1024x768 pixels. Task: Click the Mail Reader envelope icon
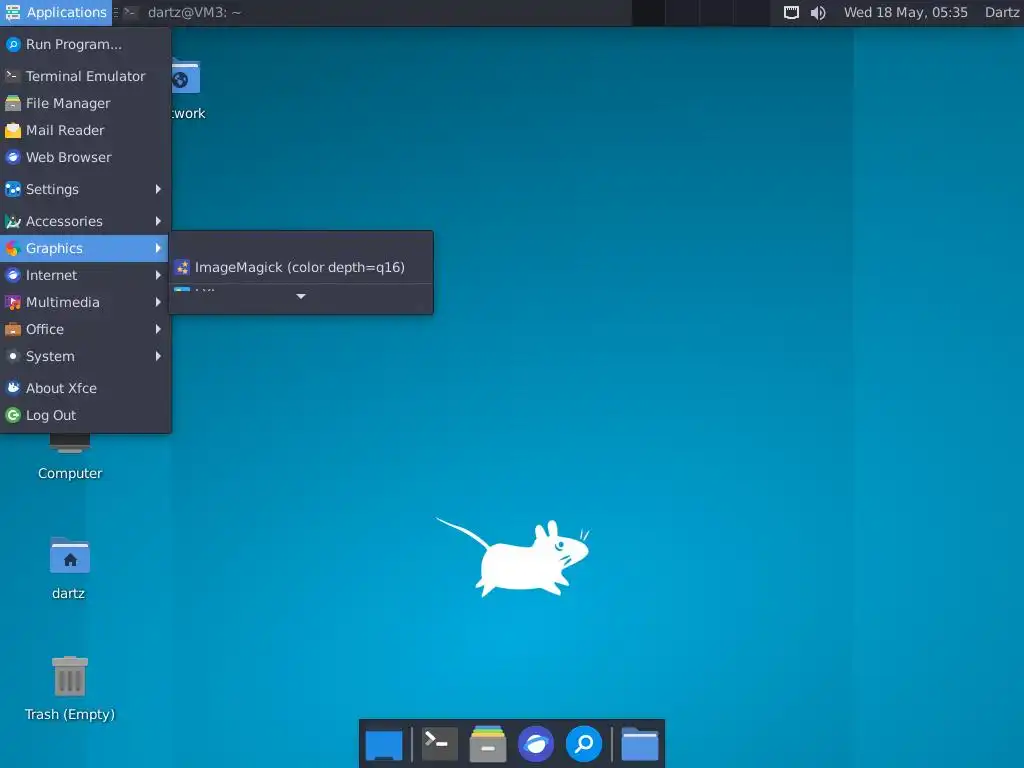tap(13, 131)
